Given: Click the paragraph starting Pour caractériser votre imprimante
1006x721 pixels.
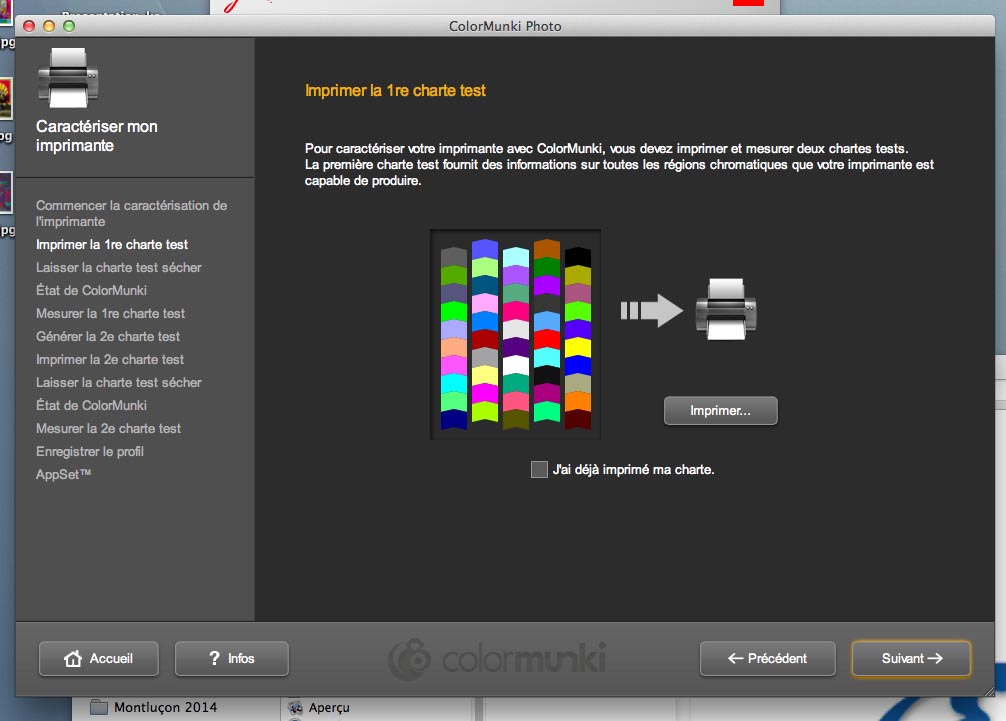Looking at the screenshot, I should click(x=619, y=165).
